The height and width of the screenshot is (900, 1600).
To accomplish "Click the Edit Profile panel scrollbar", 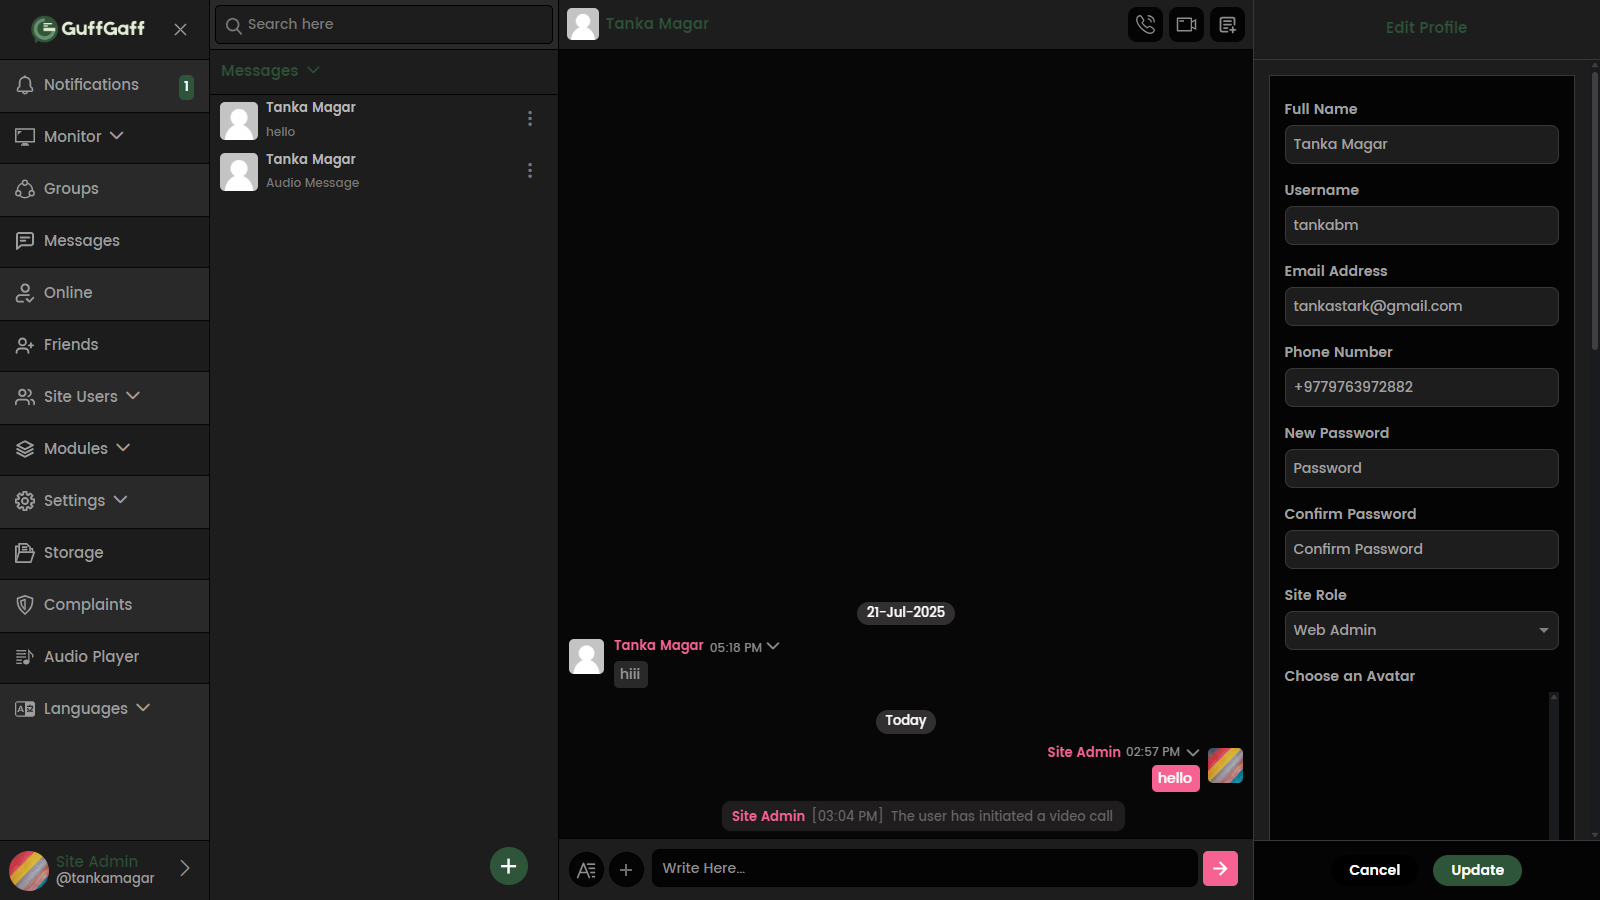I will click(x=1594, y=215).
